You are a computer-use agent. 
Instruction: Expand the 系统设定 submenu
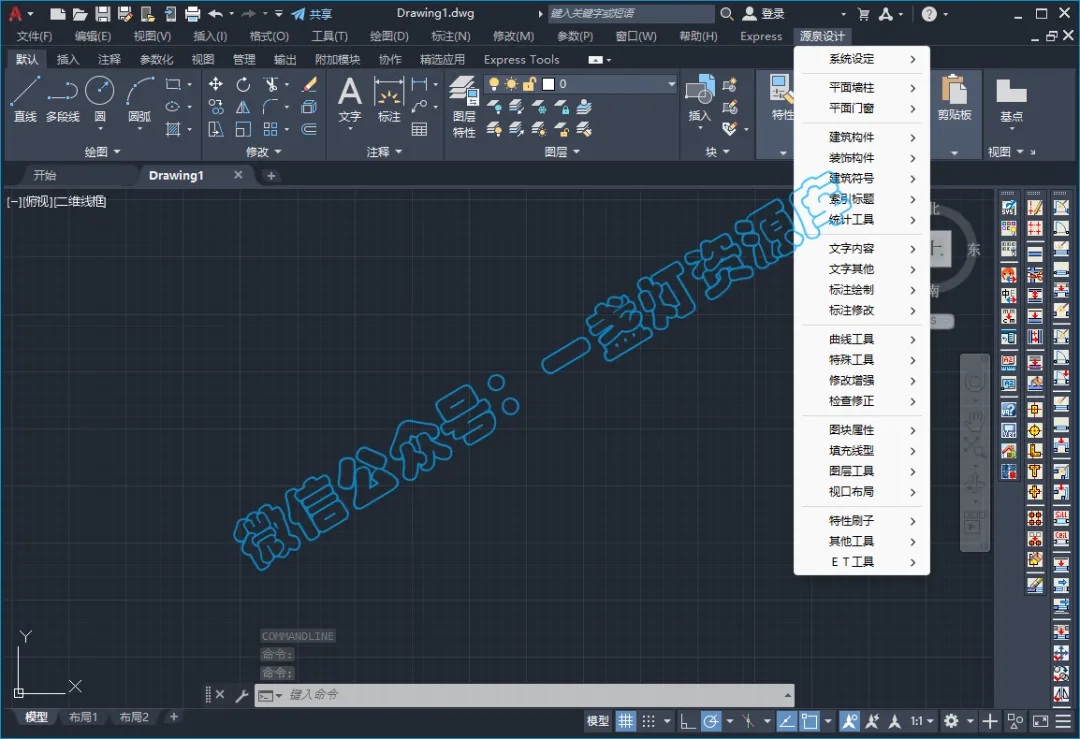862,59
